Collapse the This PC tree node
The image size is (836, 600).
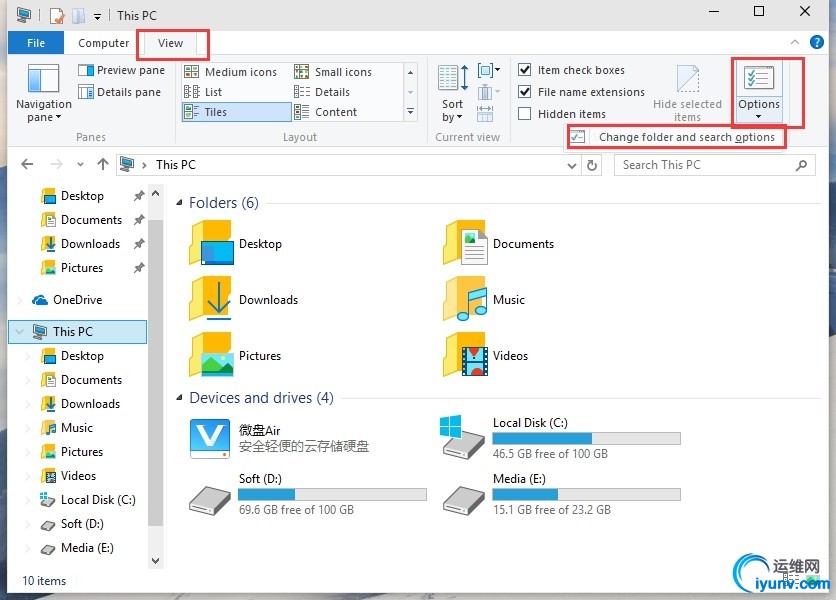point(20,332)
